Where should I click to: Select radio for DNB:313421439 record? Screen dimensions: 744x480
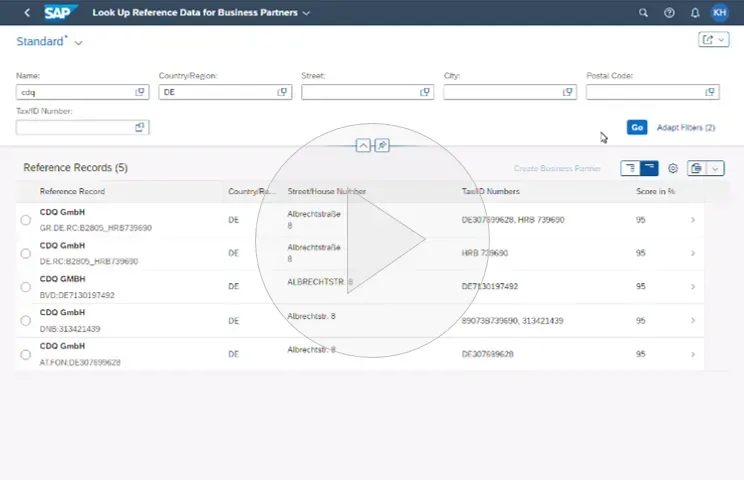point(26,321)
